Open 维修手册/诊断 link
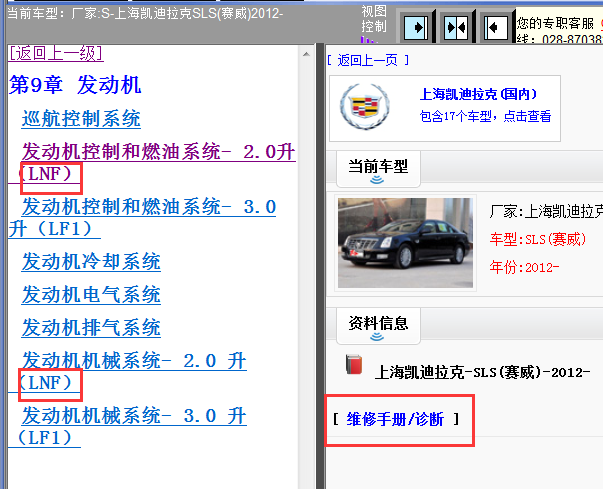 [395, 419]
